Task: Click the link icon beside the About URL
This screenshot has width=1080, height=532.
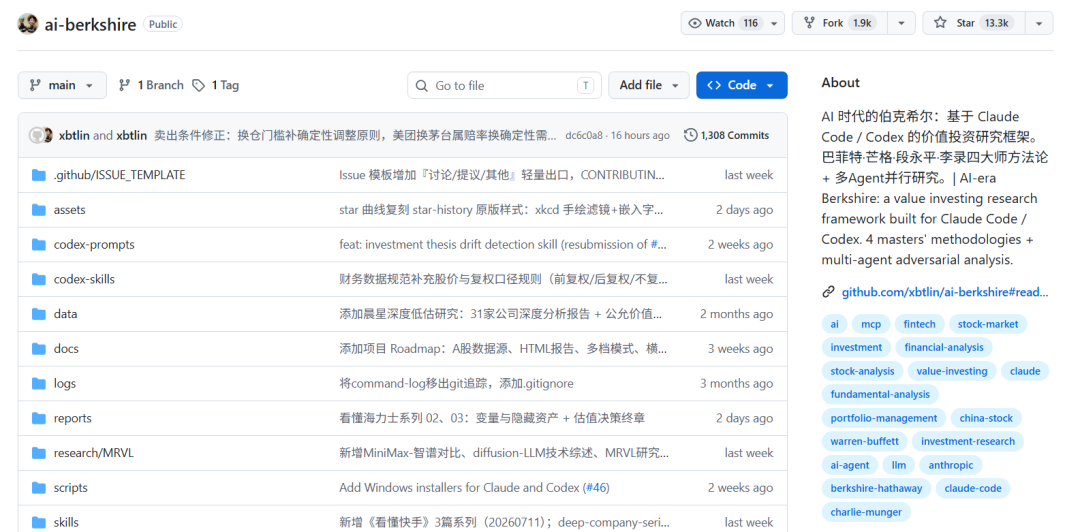Action: click(829, 292)
